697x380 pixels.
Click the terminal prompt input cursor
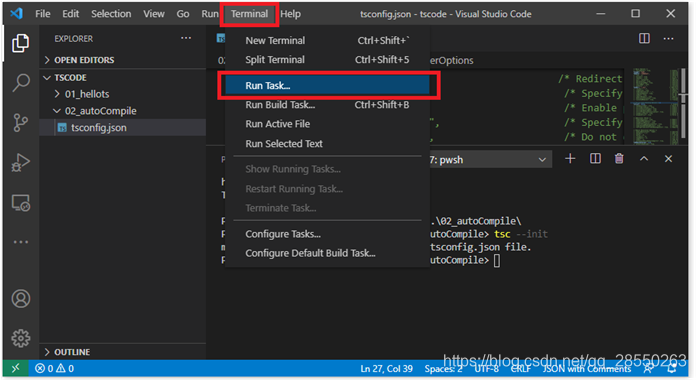coord(497,260)
